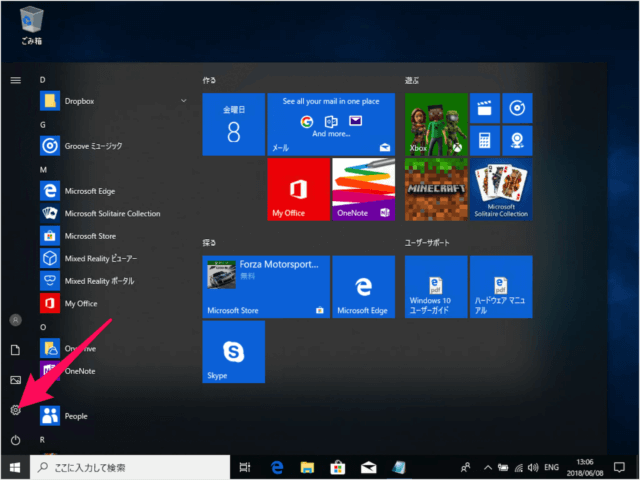
Task: Open the calendar tile showing 金曜日 8
Action: click(x=233, y=124)
